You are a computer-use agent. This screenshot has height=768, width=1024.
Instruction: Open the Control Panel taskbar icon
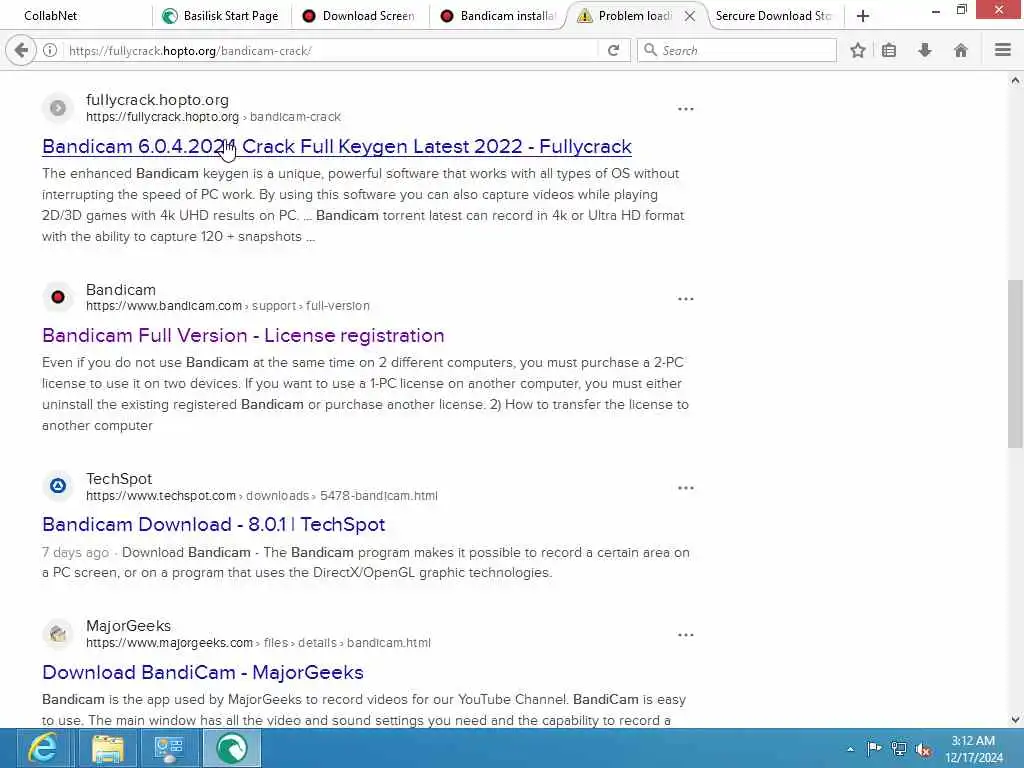[169, 748]
